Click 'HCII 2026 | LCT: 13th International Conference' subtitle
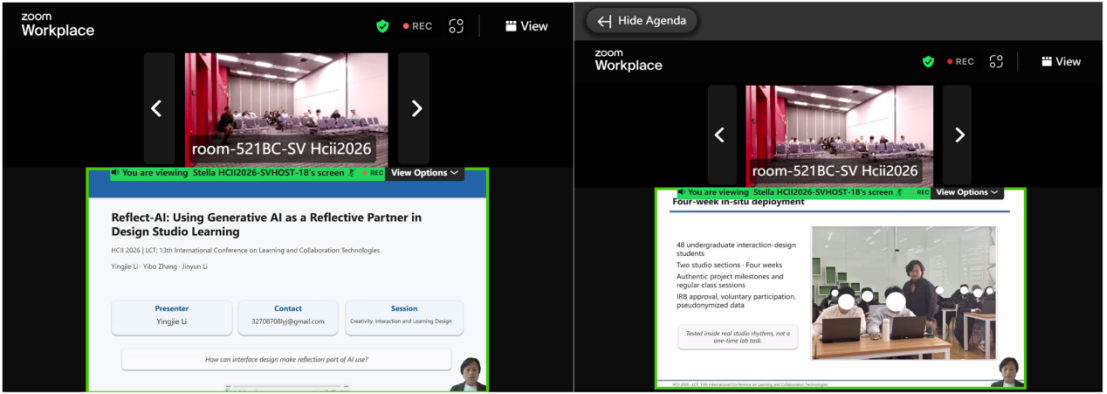This screenshot has width=1107, height=394. pos(246,250)
